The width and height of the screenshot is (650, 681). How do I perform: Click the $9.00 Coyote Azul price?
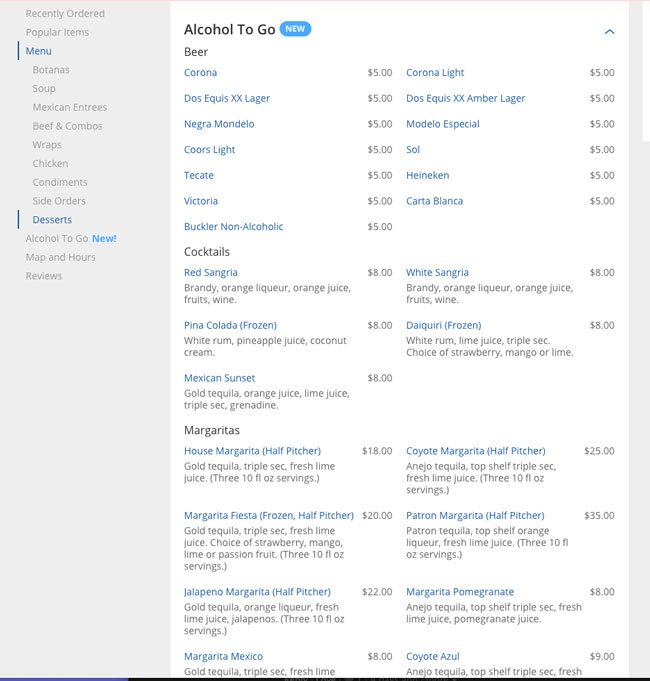click(602, 656)
